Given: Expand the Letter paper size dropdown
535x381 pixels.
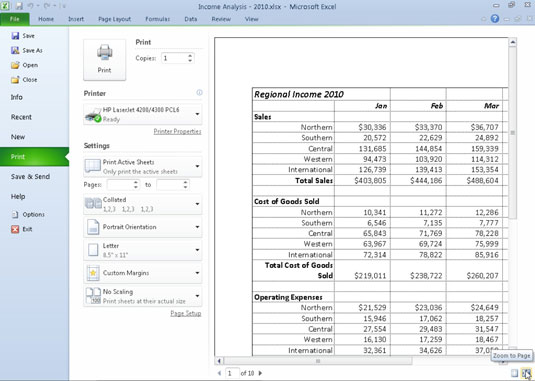Looking at the screenshot, I should (x=197, y=250).
